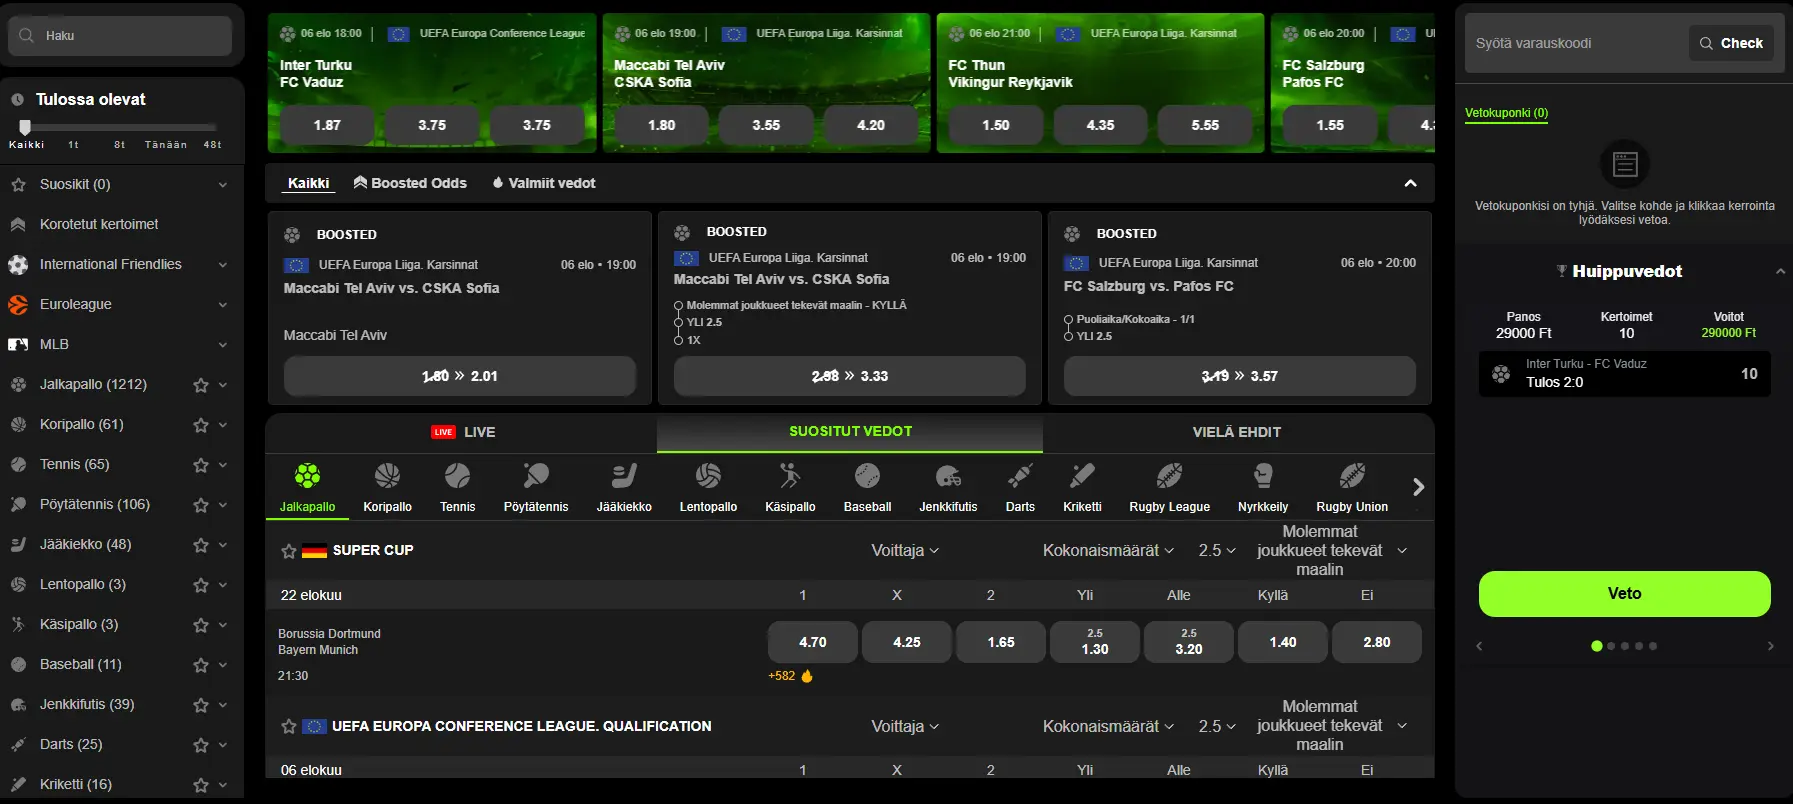Open the Valmiit vedot tab
1793x804 pixels.
point(543,183)
